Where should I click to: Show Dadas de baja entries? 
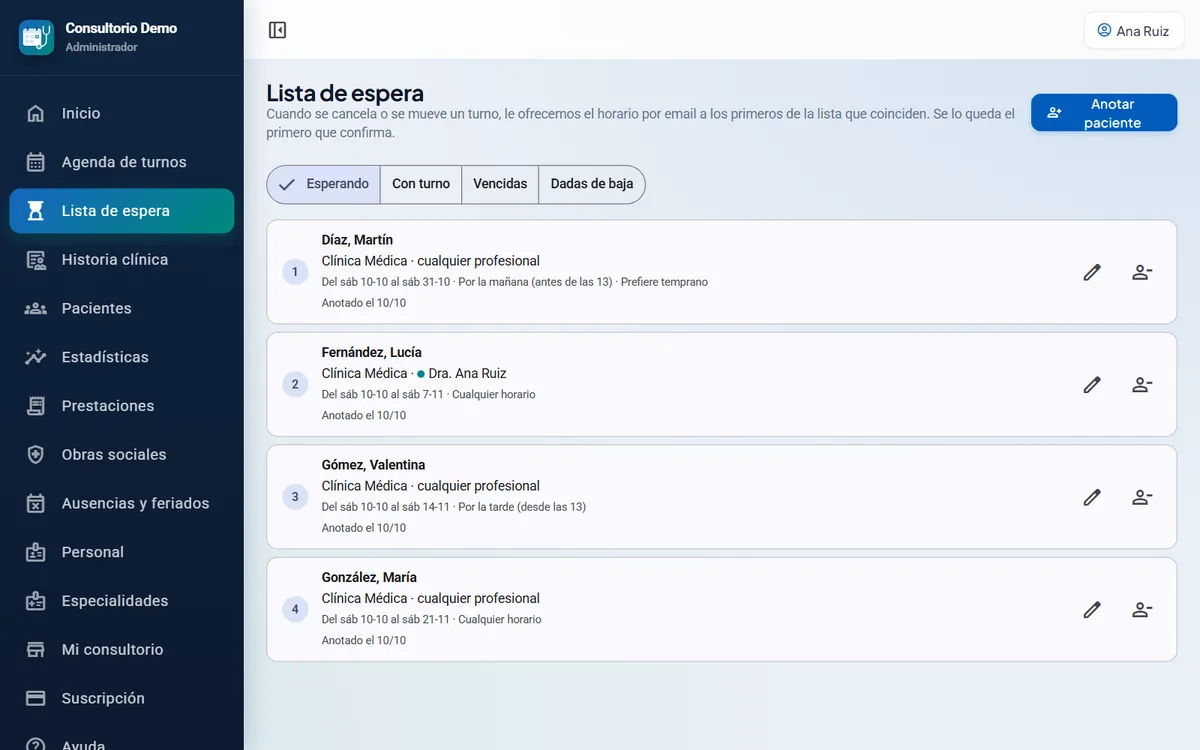point(592,184)
